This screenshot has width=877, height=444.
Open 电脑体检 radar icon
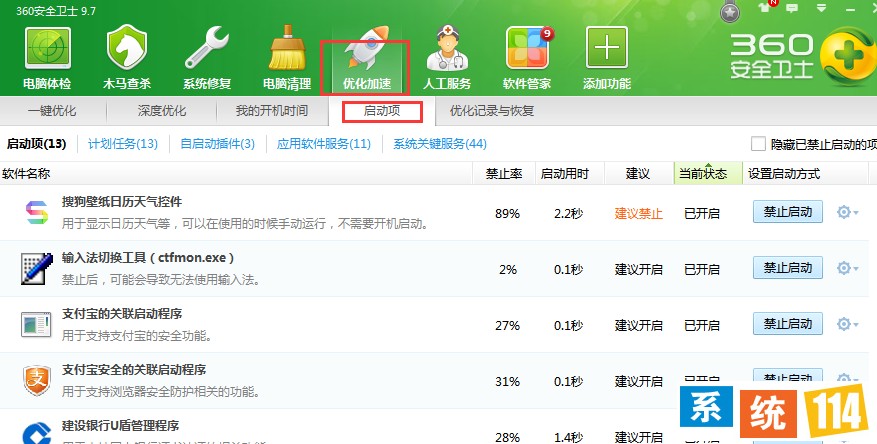click(48, 49)
